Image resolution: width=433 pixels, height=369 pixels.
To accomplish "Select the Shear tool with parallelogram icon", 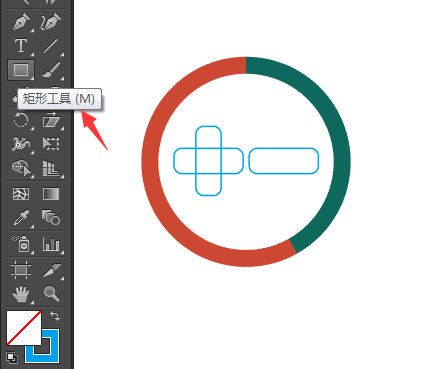I will pos(51,120).
